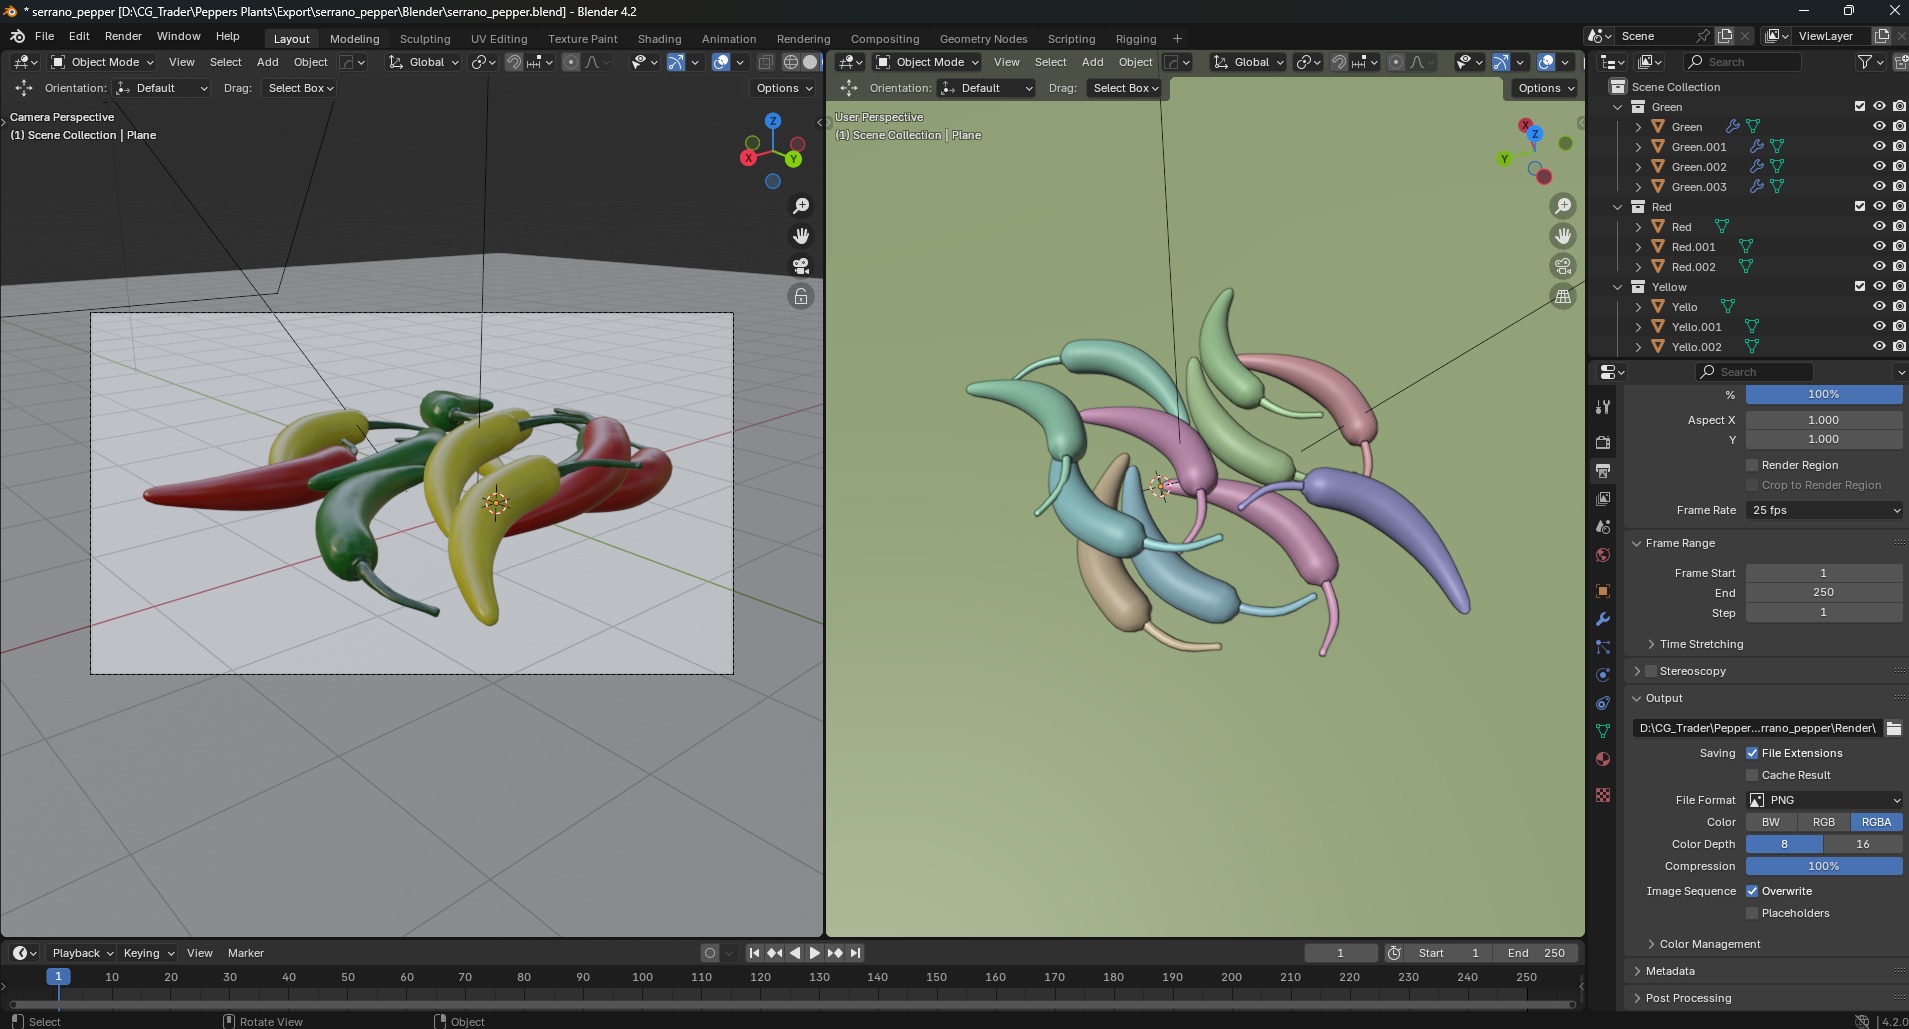Viewport: 1909px width, 1029px height.
Task: Exclude Yellow collection from view layer checkbox
Action: tap(1860, 286)
